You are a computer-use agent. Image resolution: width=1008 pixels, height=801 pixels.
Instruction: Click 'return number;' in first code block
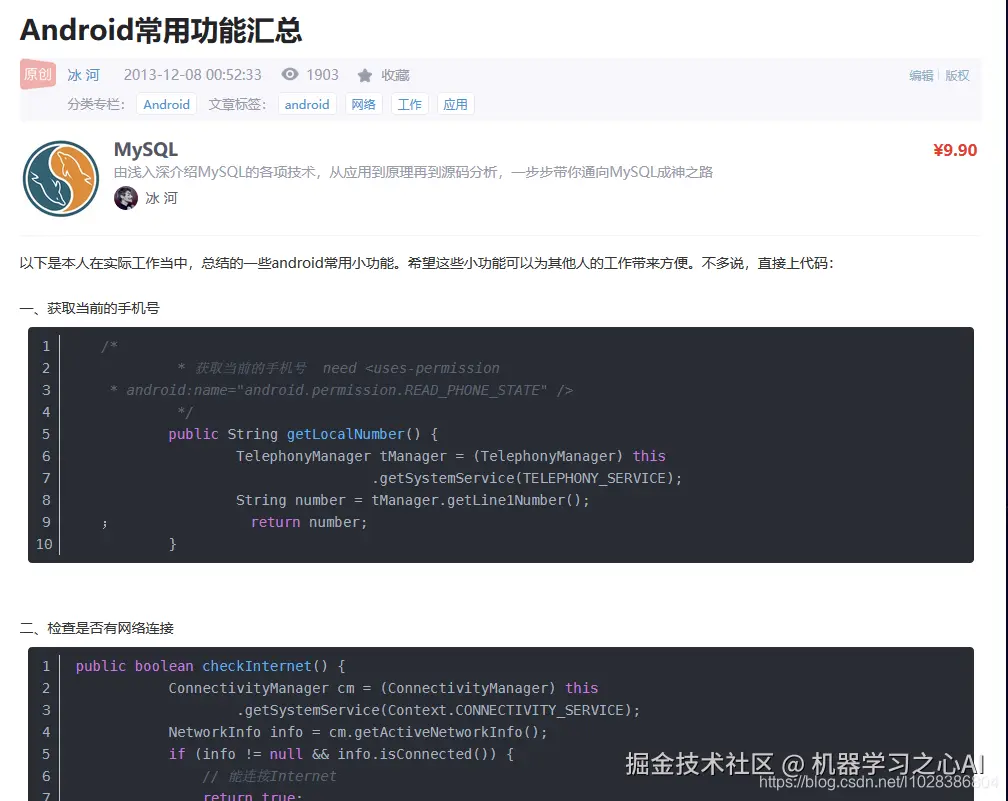tap(309, 522)
